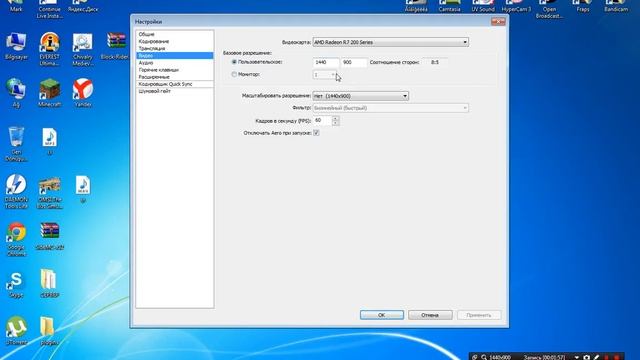Open the network Ağ desktop icon
Image resolution: width=640 pixels, height=360 pixels.
[x=16, y=93]
